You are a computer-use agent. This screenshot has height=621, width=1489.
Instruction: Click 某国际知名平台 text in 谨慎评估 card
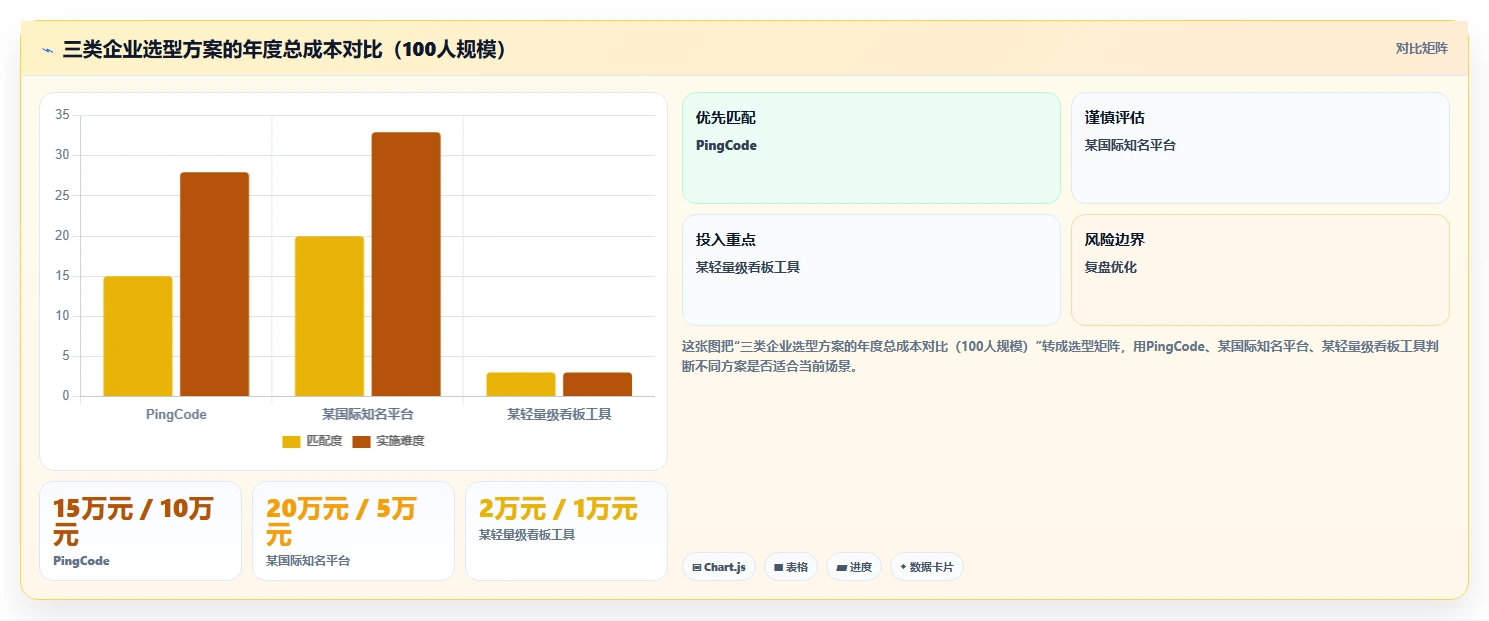pyautogui.click(x=1130, y=145)
